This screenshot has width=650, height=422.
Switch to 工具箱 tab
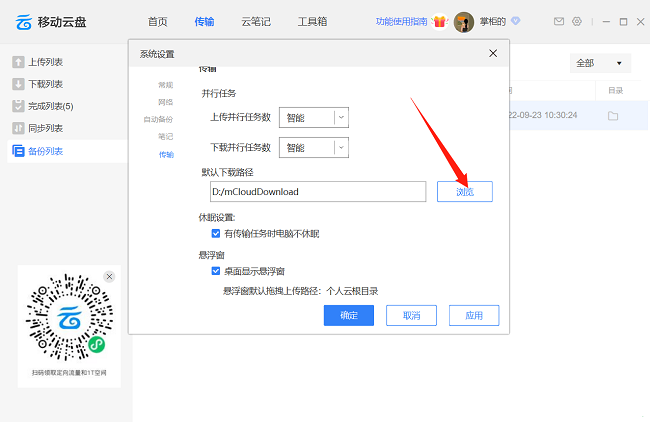[312, 22]
